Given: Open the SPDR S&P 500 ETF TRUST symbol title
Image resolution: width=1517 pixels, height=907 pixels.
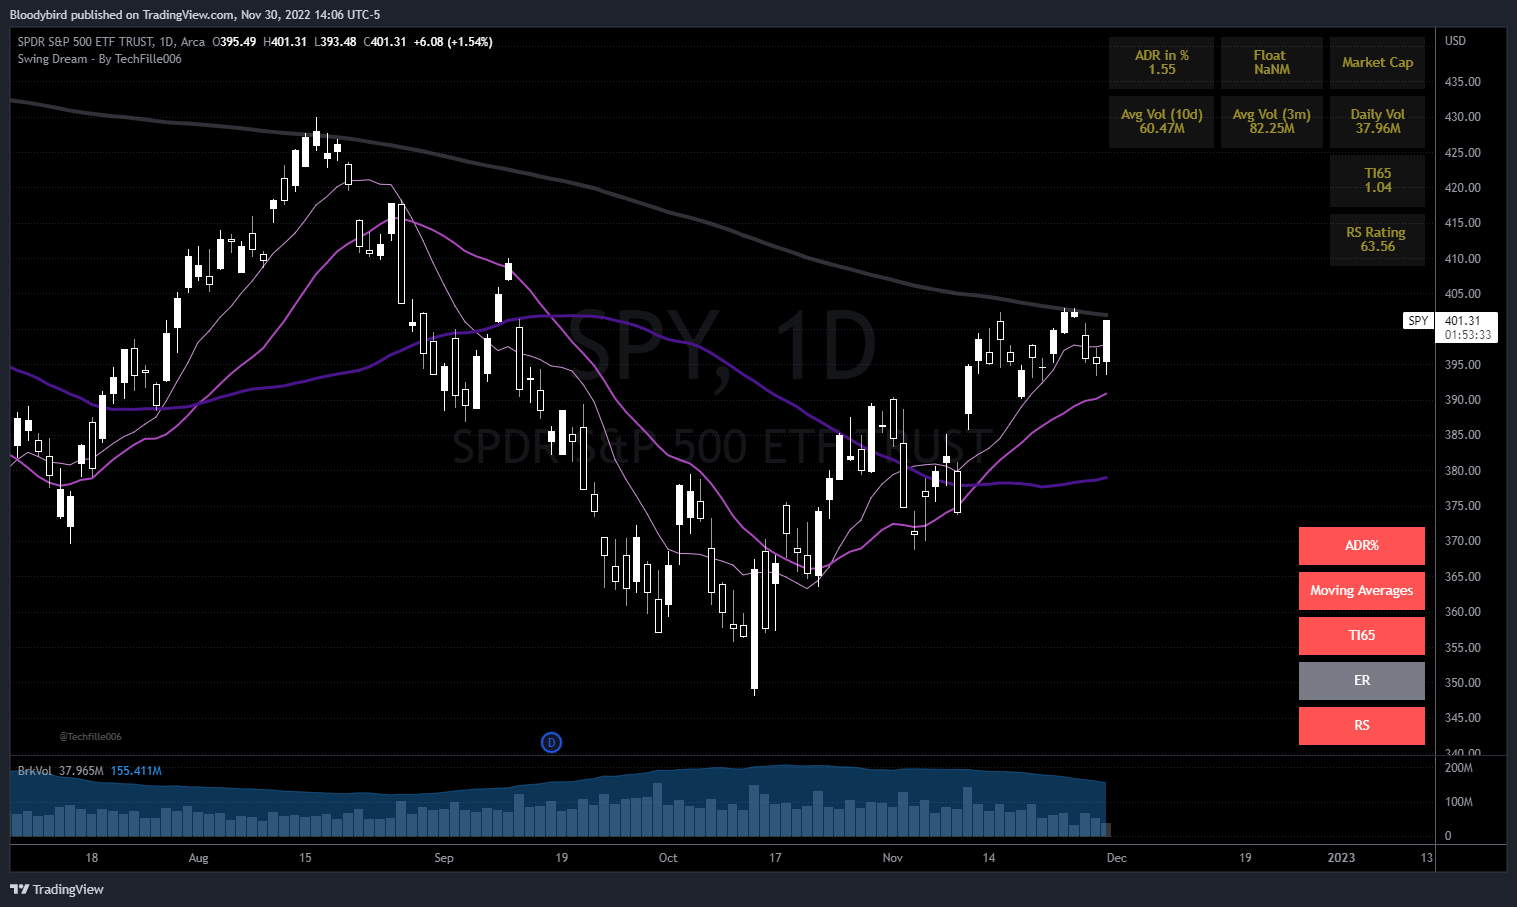Looking at the screenshot, I should pos(85,42).
